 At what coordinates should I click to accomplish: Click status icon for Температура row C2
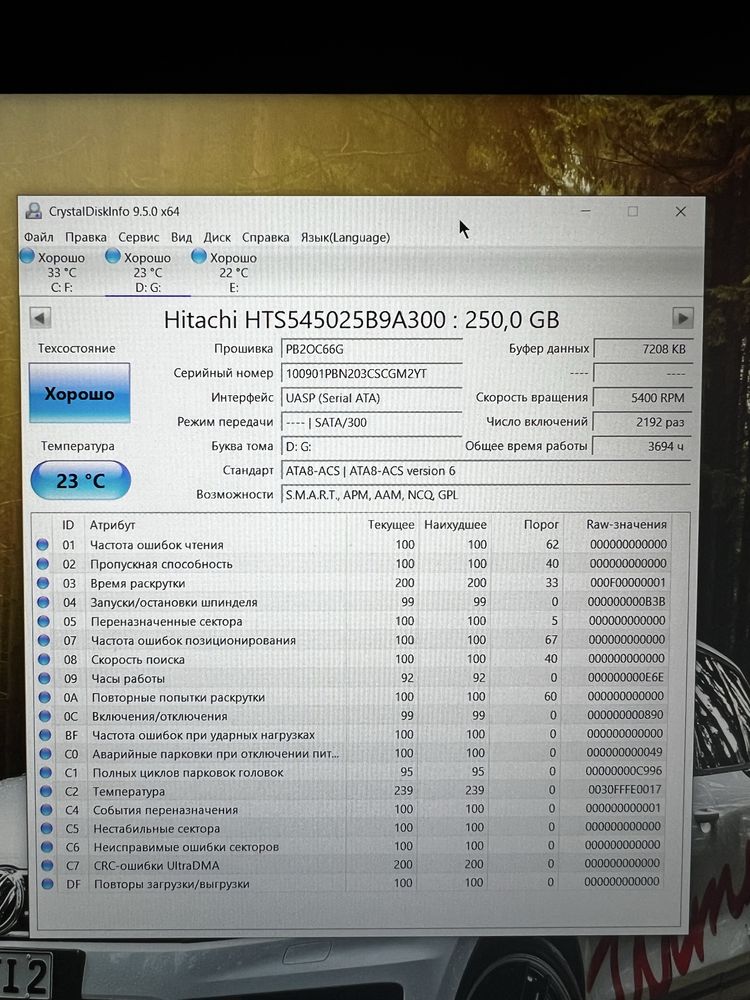[46, 791]
